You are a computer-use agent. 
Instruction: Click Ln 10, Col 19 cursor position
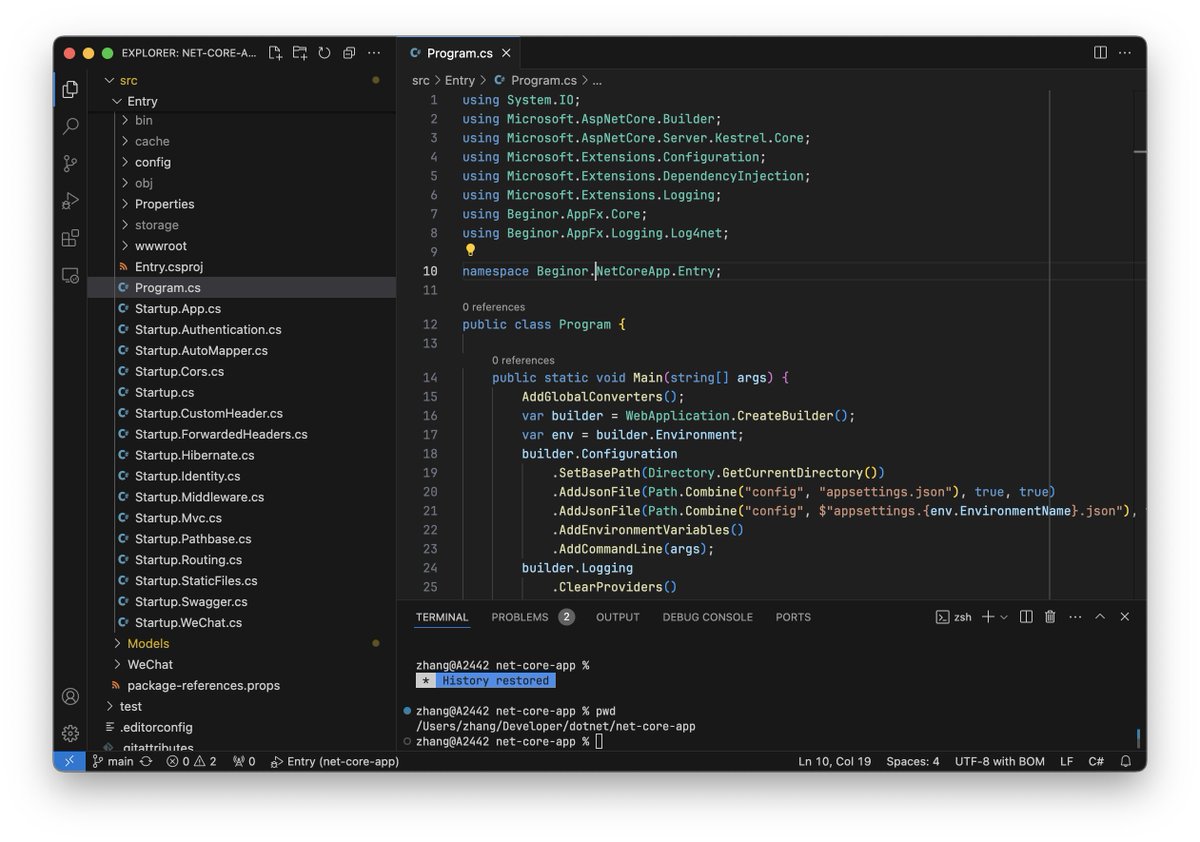pos(834,761)
